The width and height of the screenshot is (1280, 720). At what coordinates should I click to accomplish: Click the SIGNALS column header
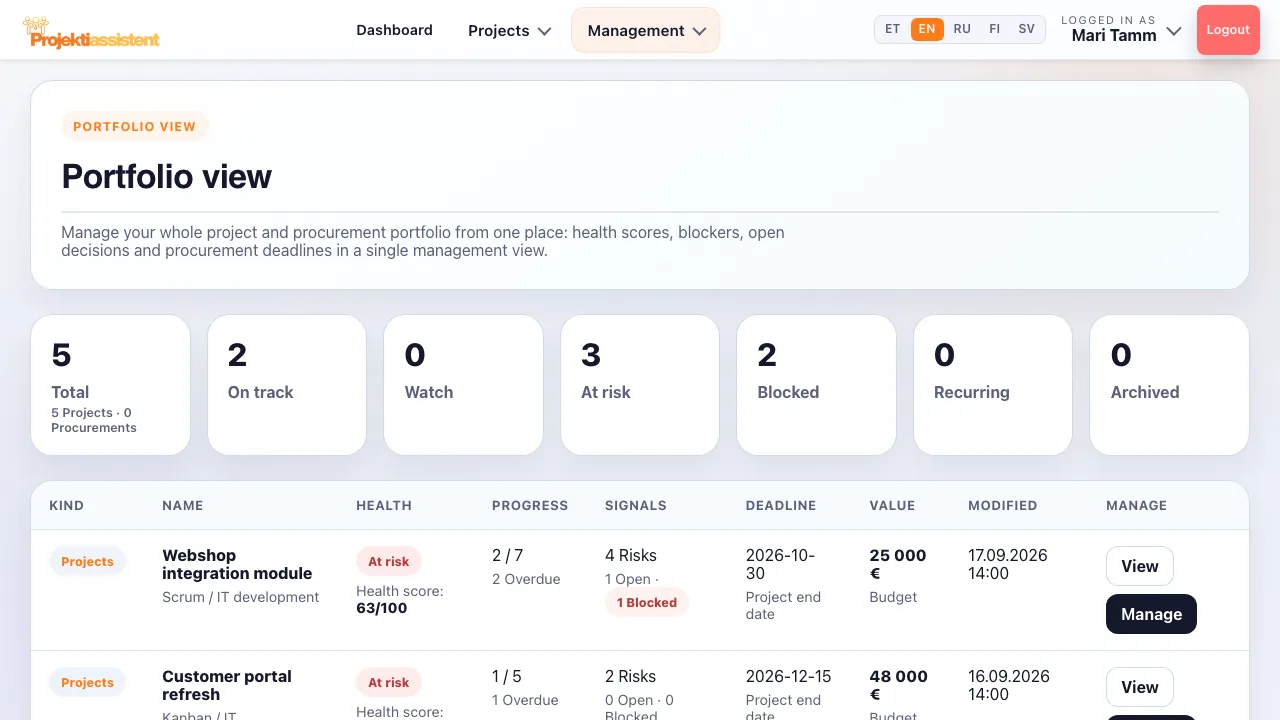[x=636, y=506]
